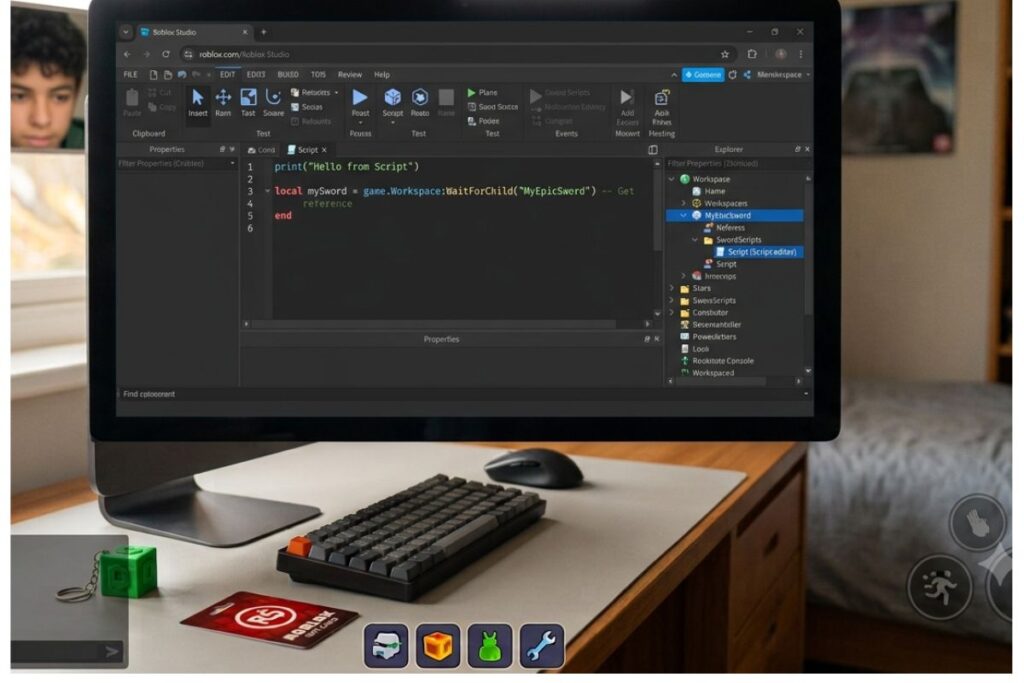Toggle the split editor view icon
Image resolution: width=1024 pixels, height=683 pixels.
pyautogui.click(x=652, y=150)
